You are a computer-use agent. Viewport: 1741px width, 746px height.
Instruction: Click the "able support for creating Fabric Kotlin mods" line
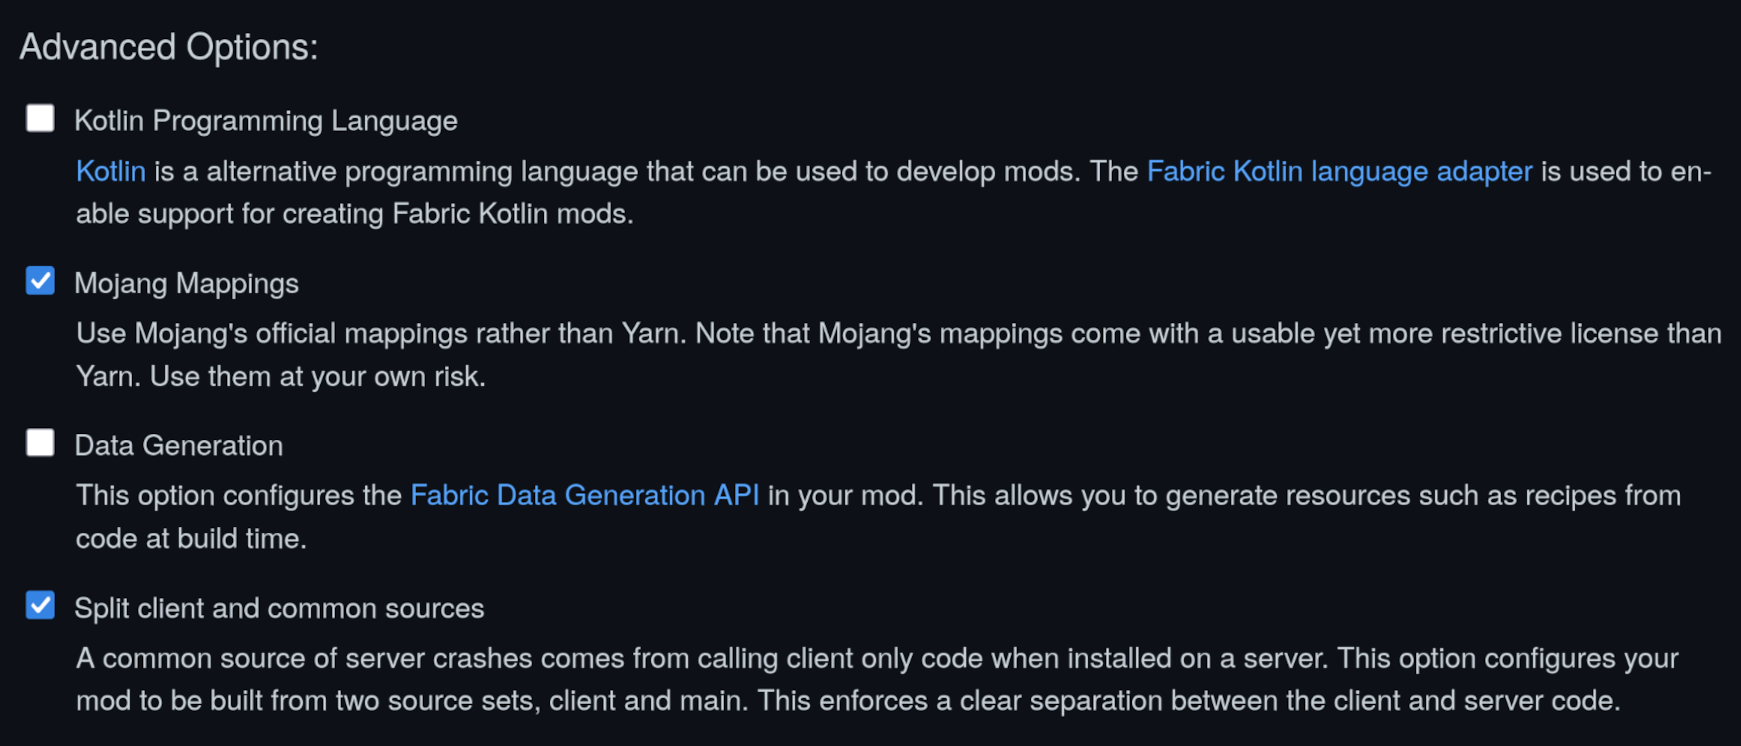354,214
